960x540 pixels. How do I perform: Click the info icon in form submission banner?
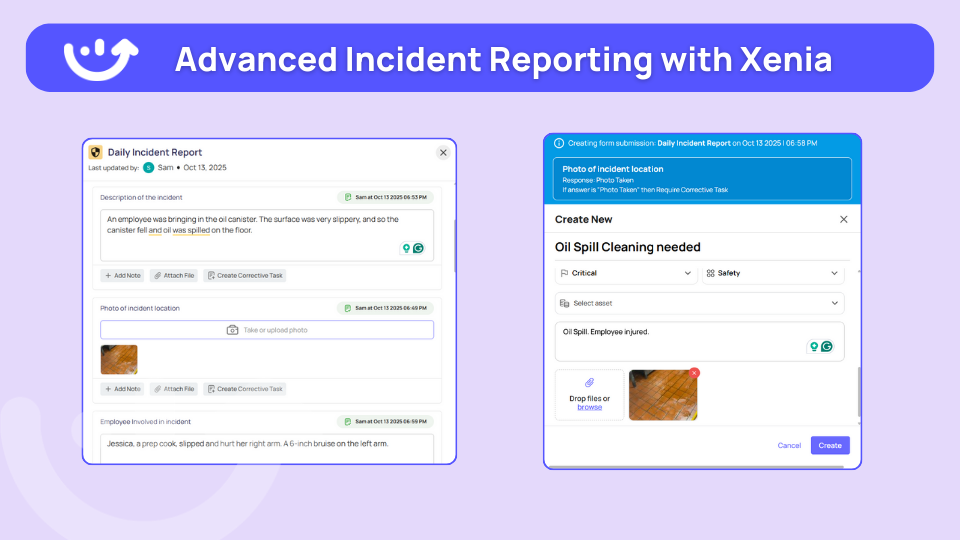(x=559, y=143)
